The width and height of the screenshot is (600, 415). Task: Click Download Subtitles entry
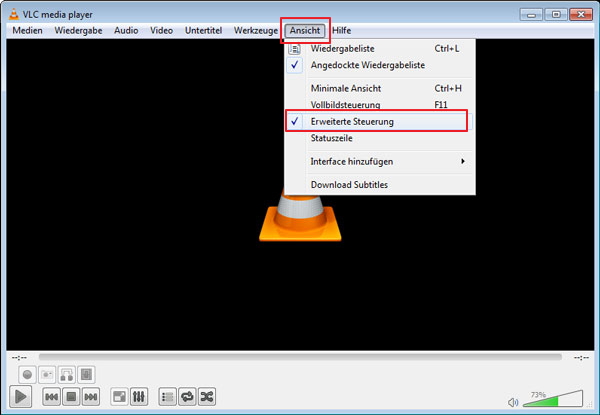click(x=380, y=185)
